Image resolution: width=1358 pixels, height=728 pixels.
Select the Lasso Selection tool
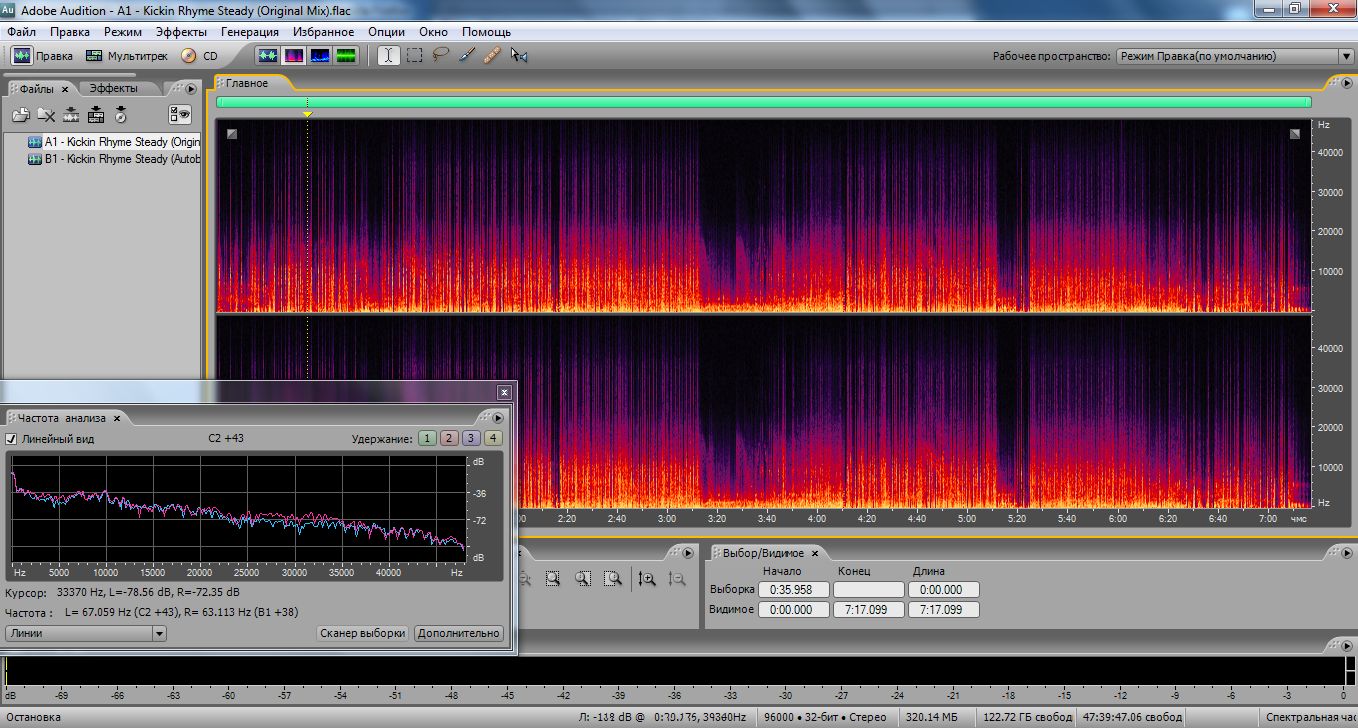(440, 56)
